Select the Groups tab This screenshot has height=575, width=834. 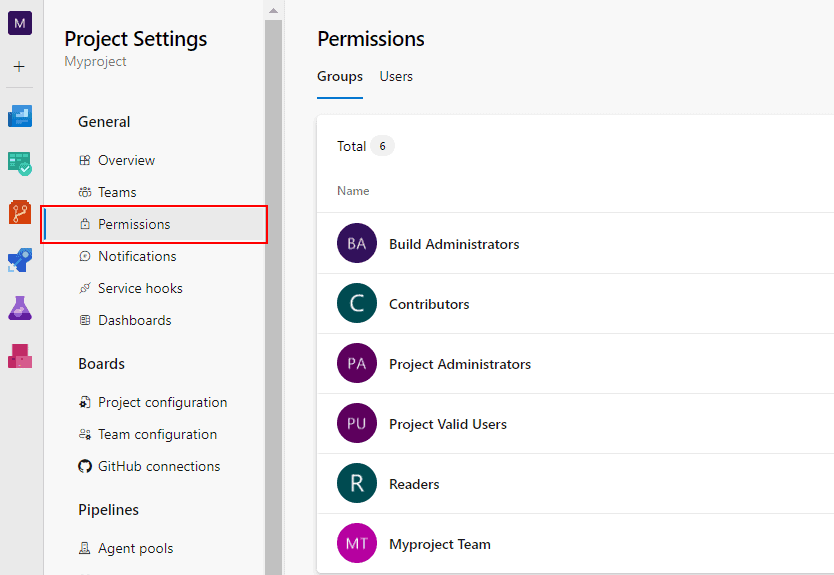(340, 77)
